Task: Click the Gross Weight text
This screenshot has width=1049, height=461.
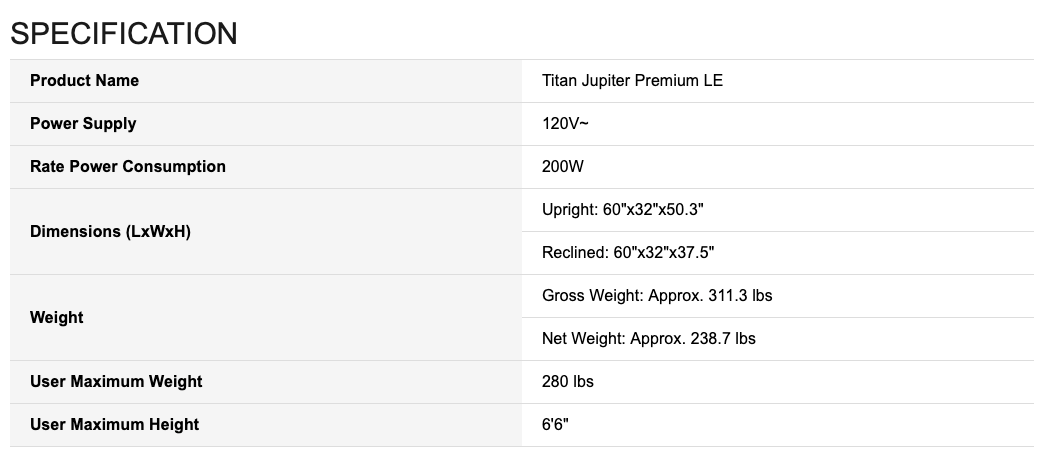Action: pos(592,296)
